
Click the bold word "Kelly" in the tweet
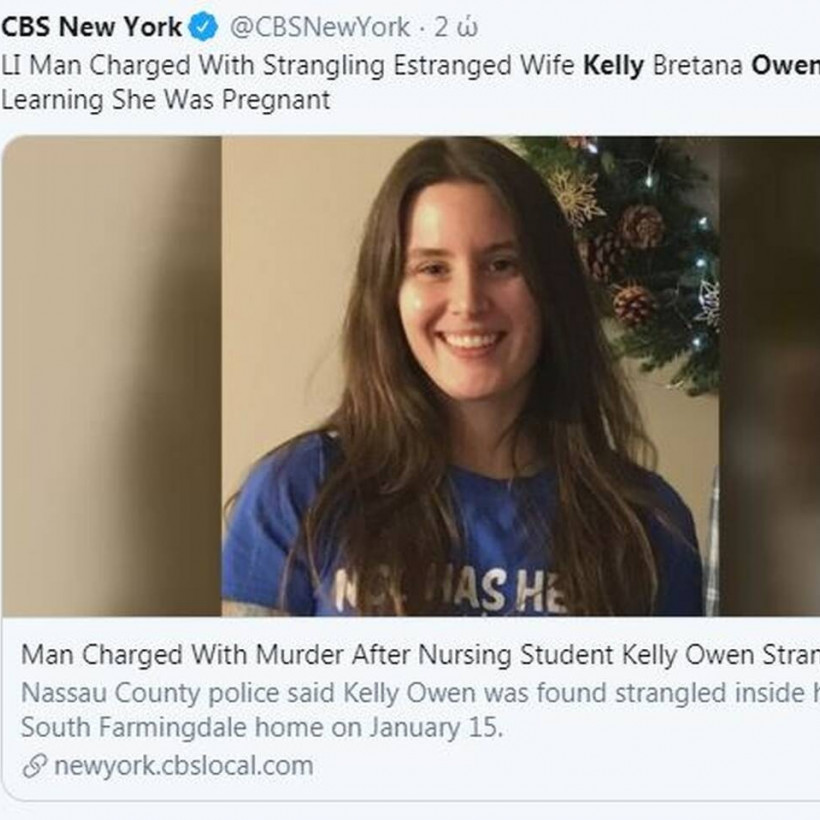613,67
